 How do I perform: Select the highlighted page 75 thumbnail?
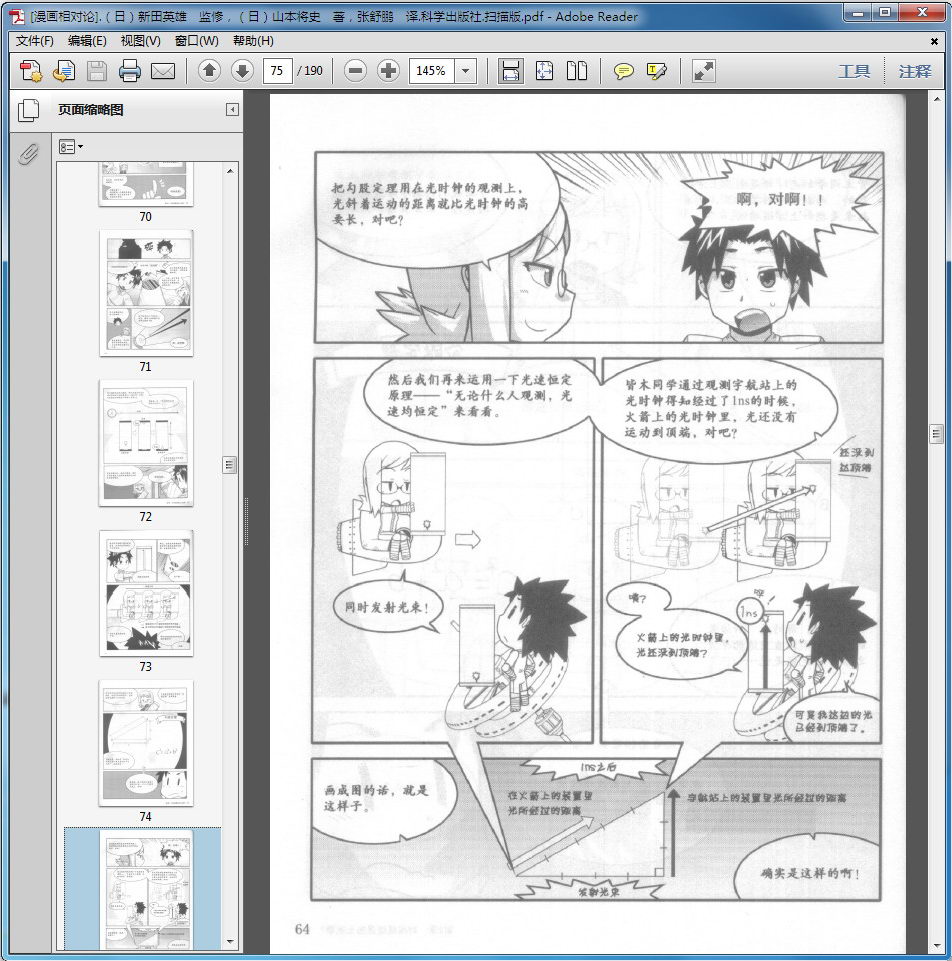[146, 889]
